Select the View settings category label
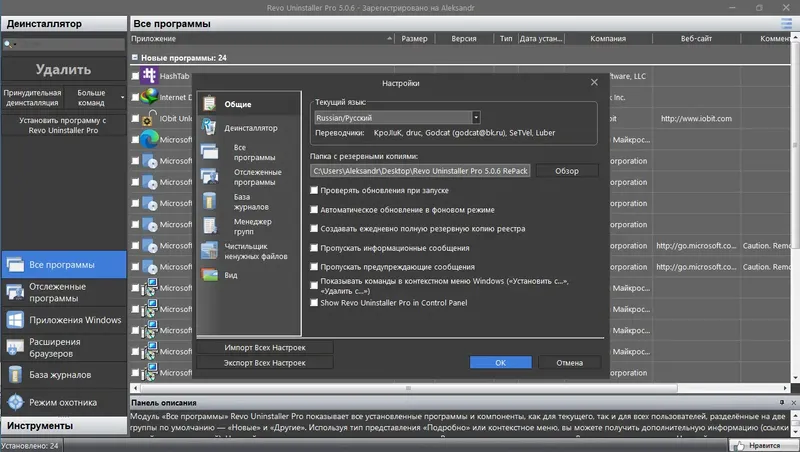 [231, 275]
